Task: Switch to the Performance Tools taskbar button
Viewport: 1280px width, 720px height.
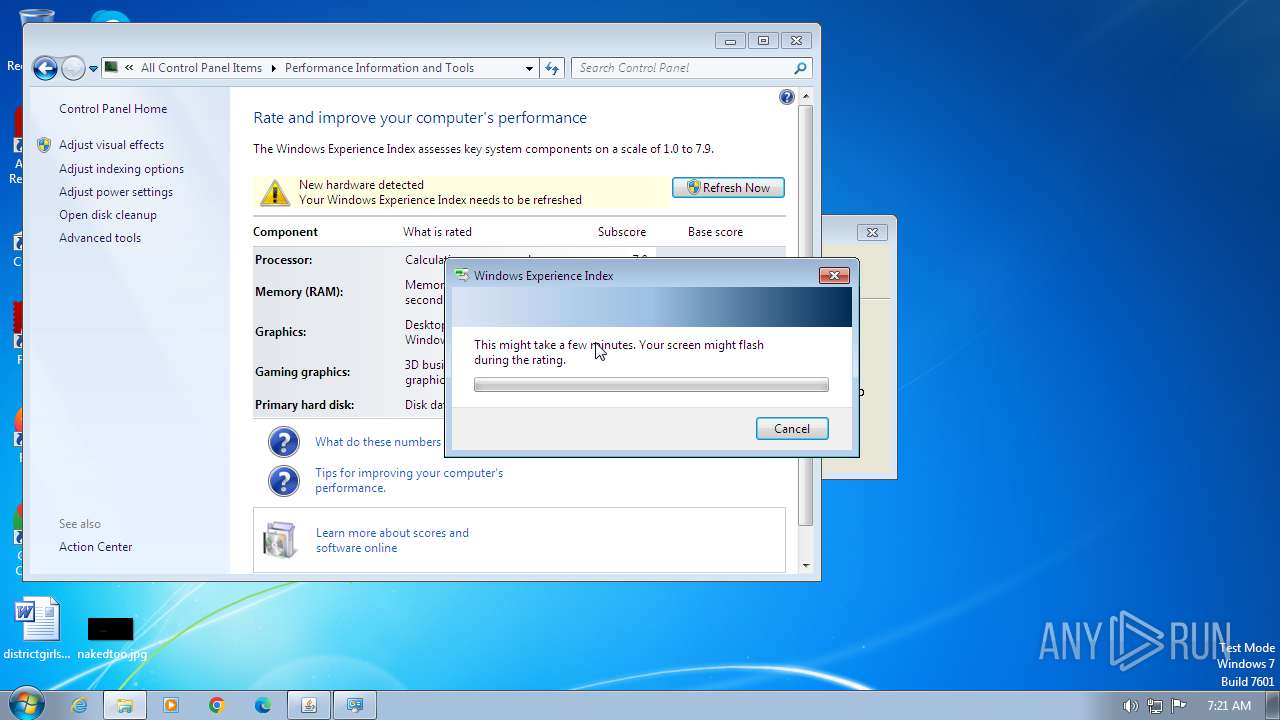Action: [355, 705]
